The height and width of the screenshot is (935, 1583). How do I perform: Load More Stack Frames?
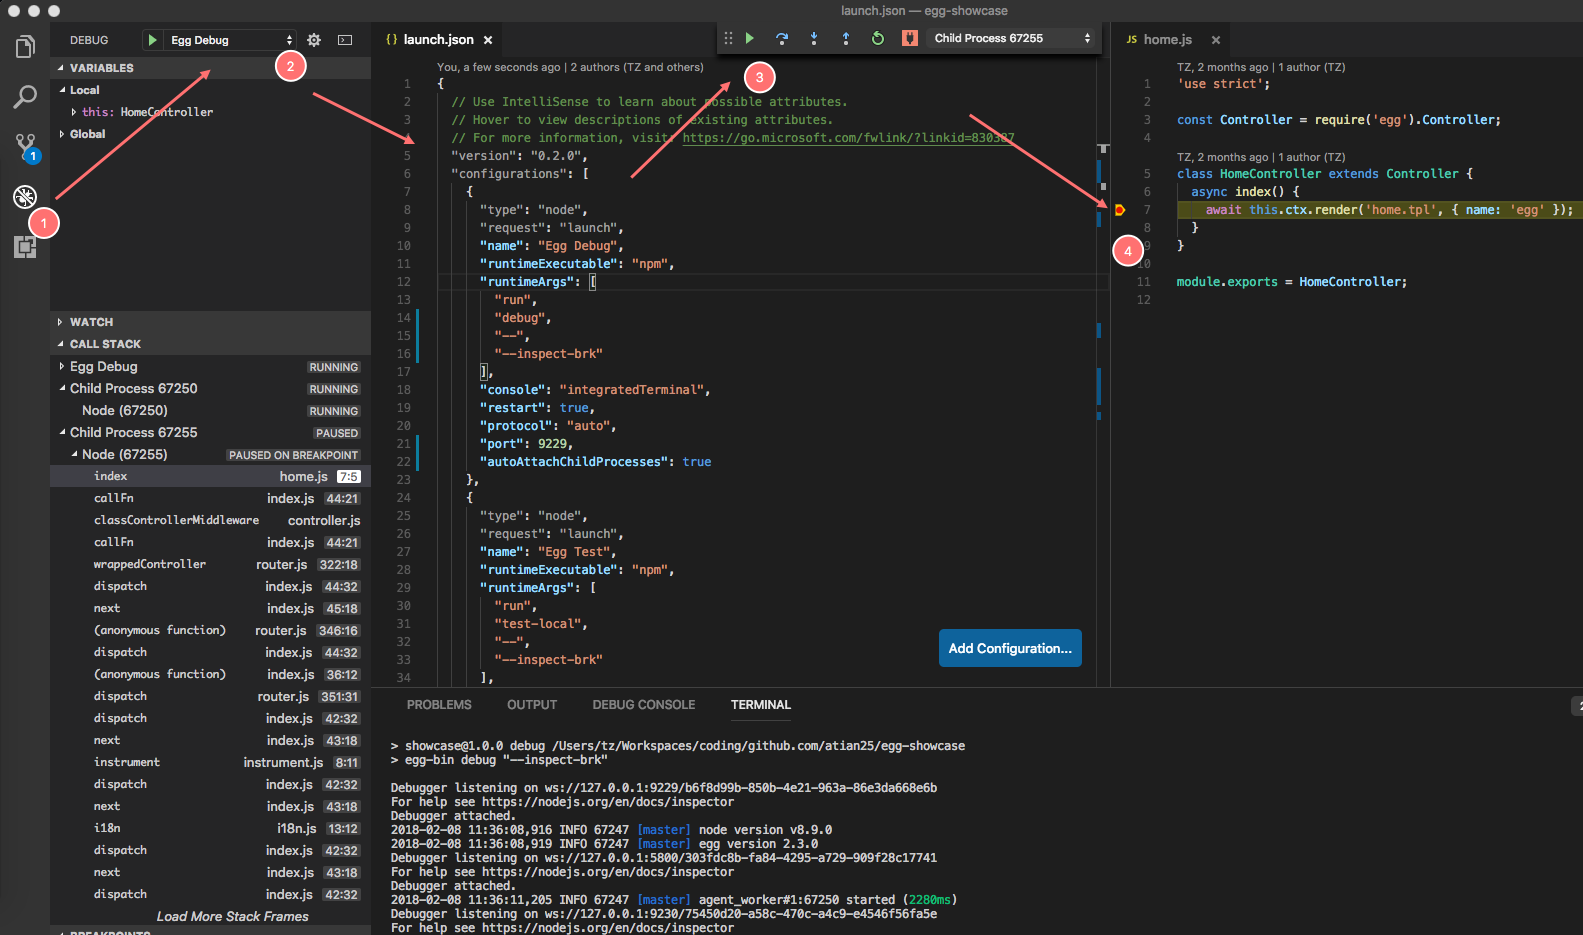(x=232, y=916)
